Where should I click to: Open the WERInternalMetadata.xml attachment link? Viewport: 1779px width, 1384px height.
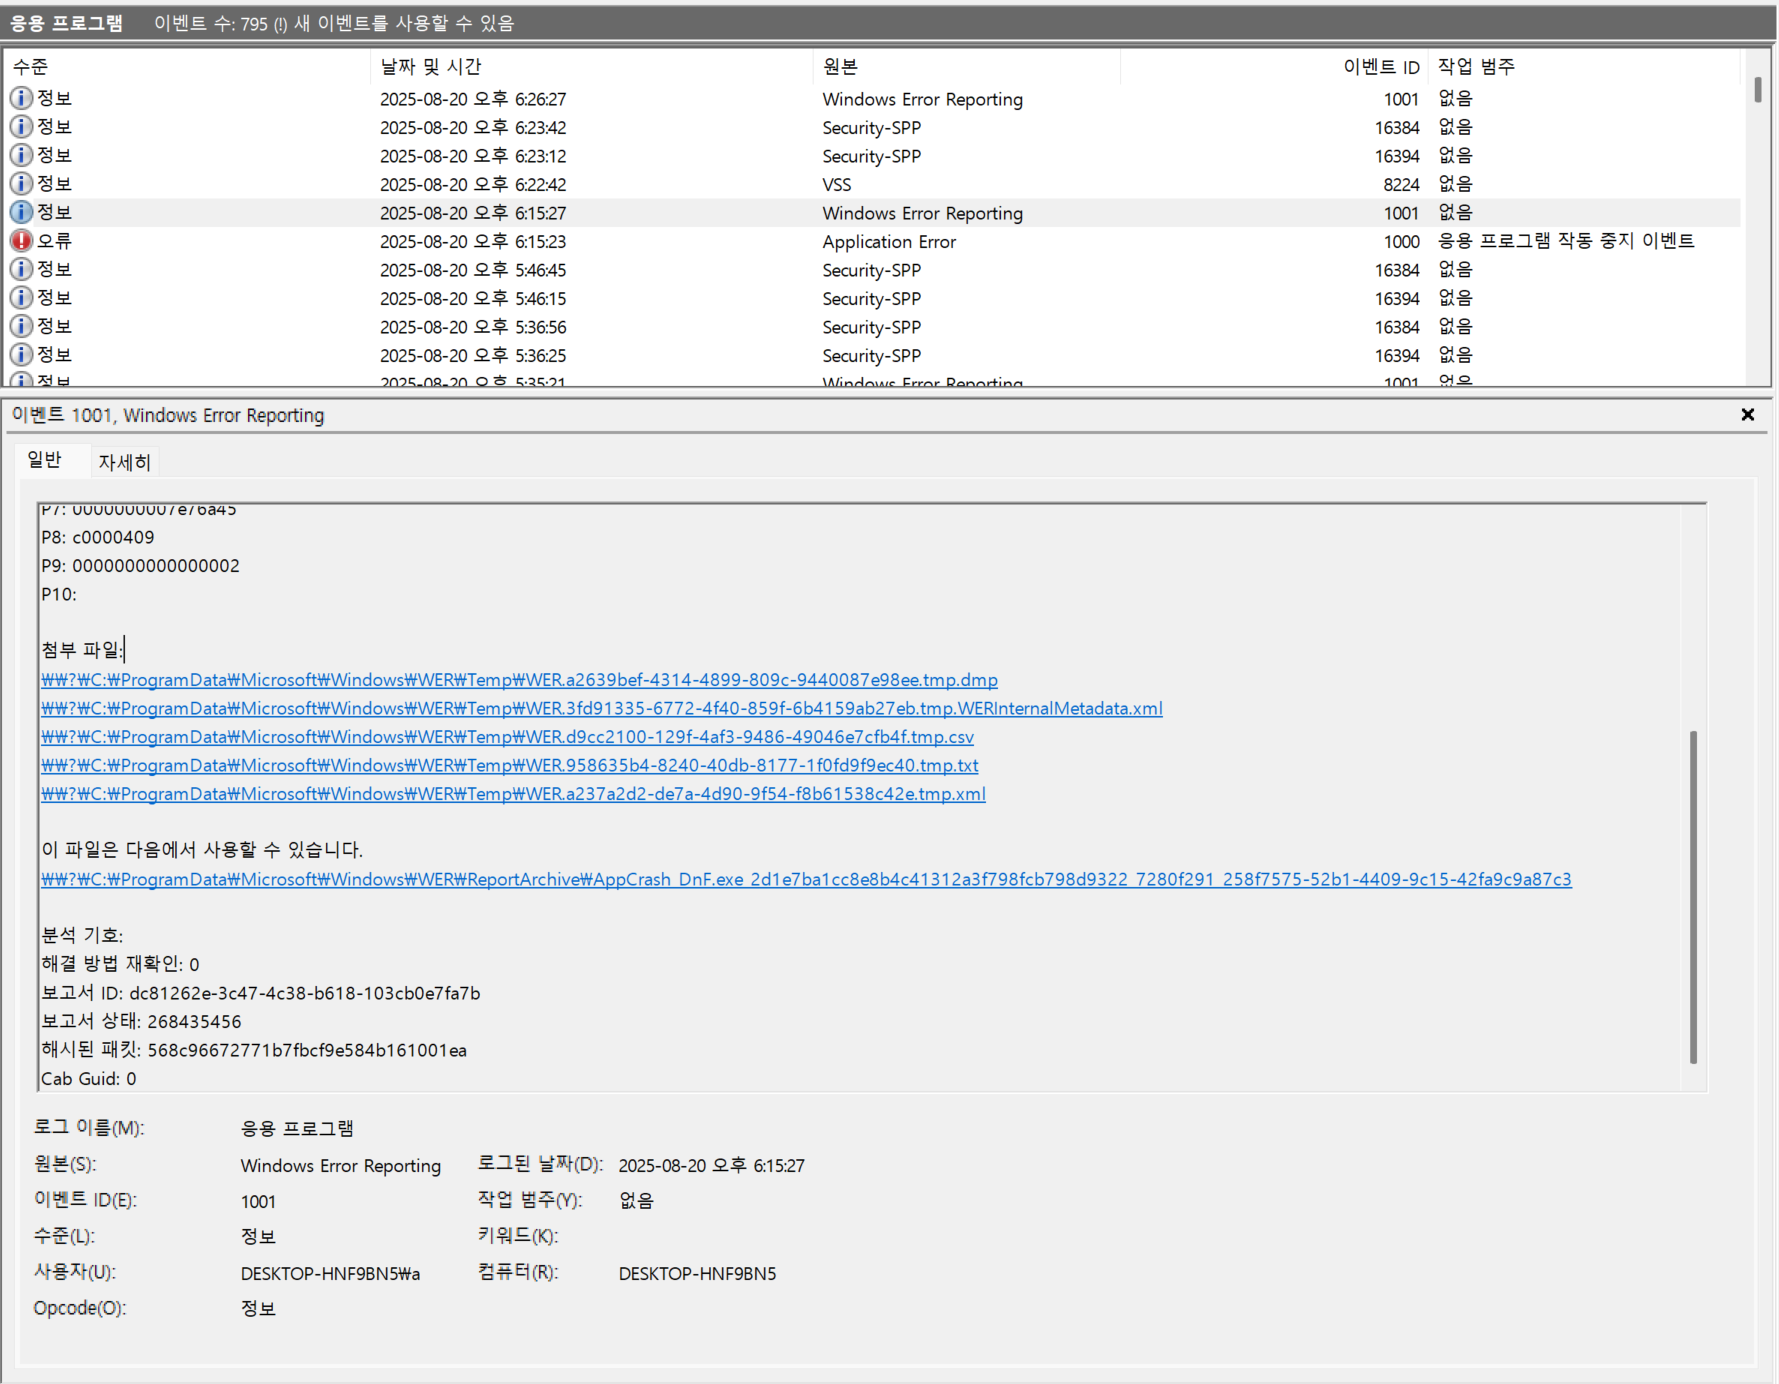click(x=602, y=708)
